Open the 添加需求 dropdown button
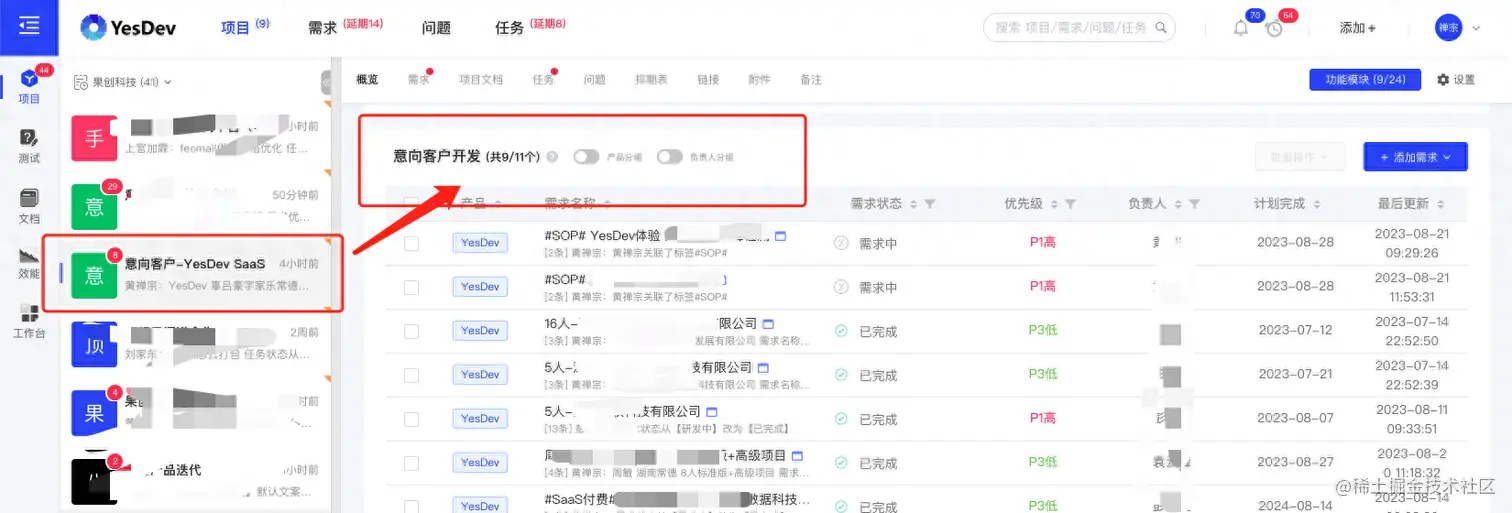Viewport: 1512px width, 513px height. point(1415,157)
